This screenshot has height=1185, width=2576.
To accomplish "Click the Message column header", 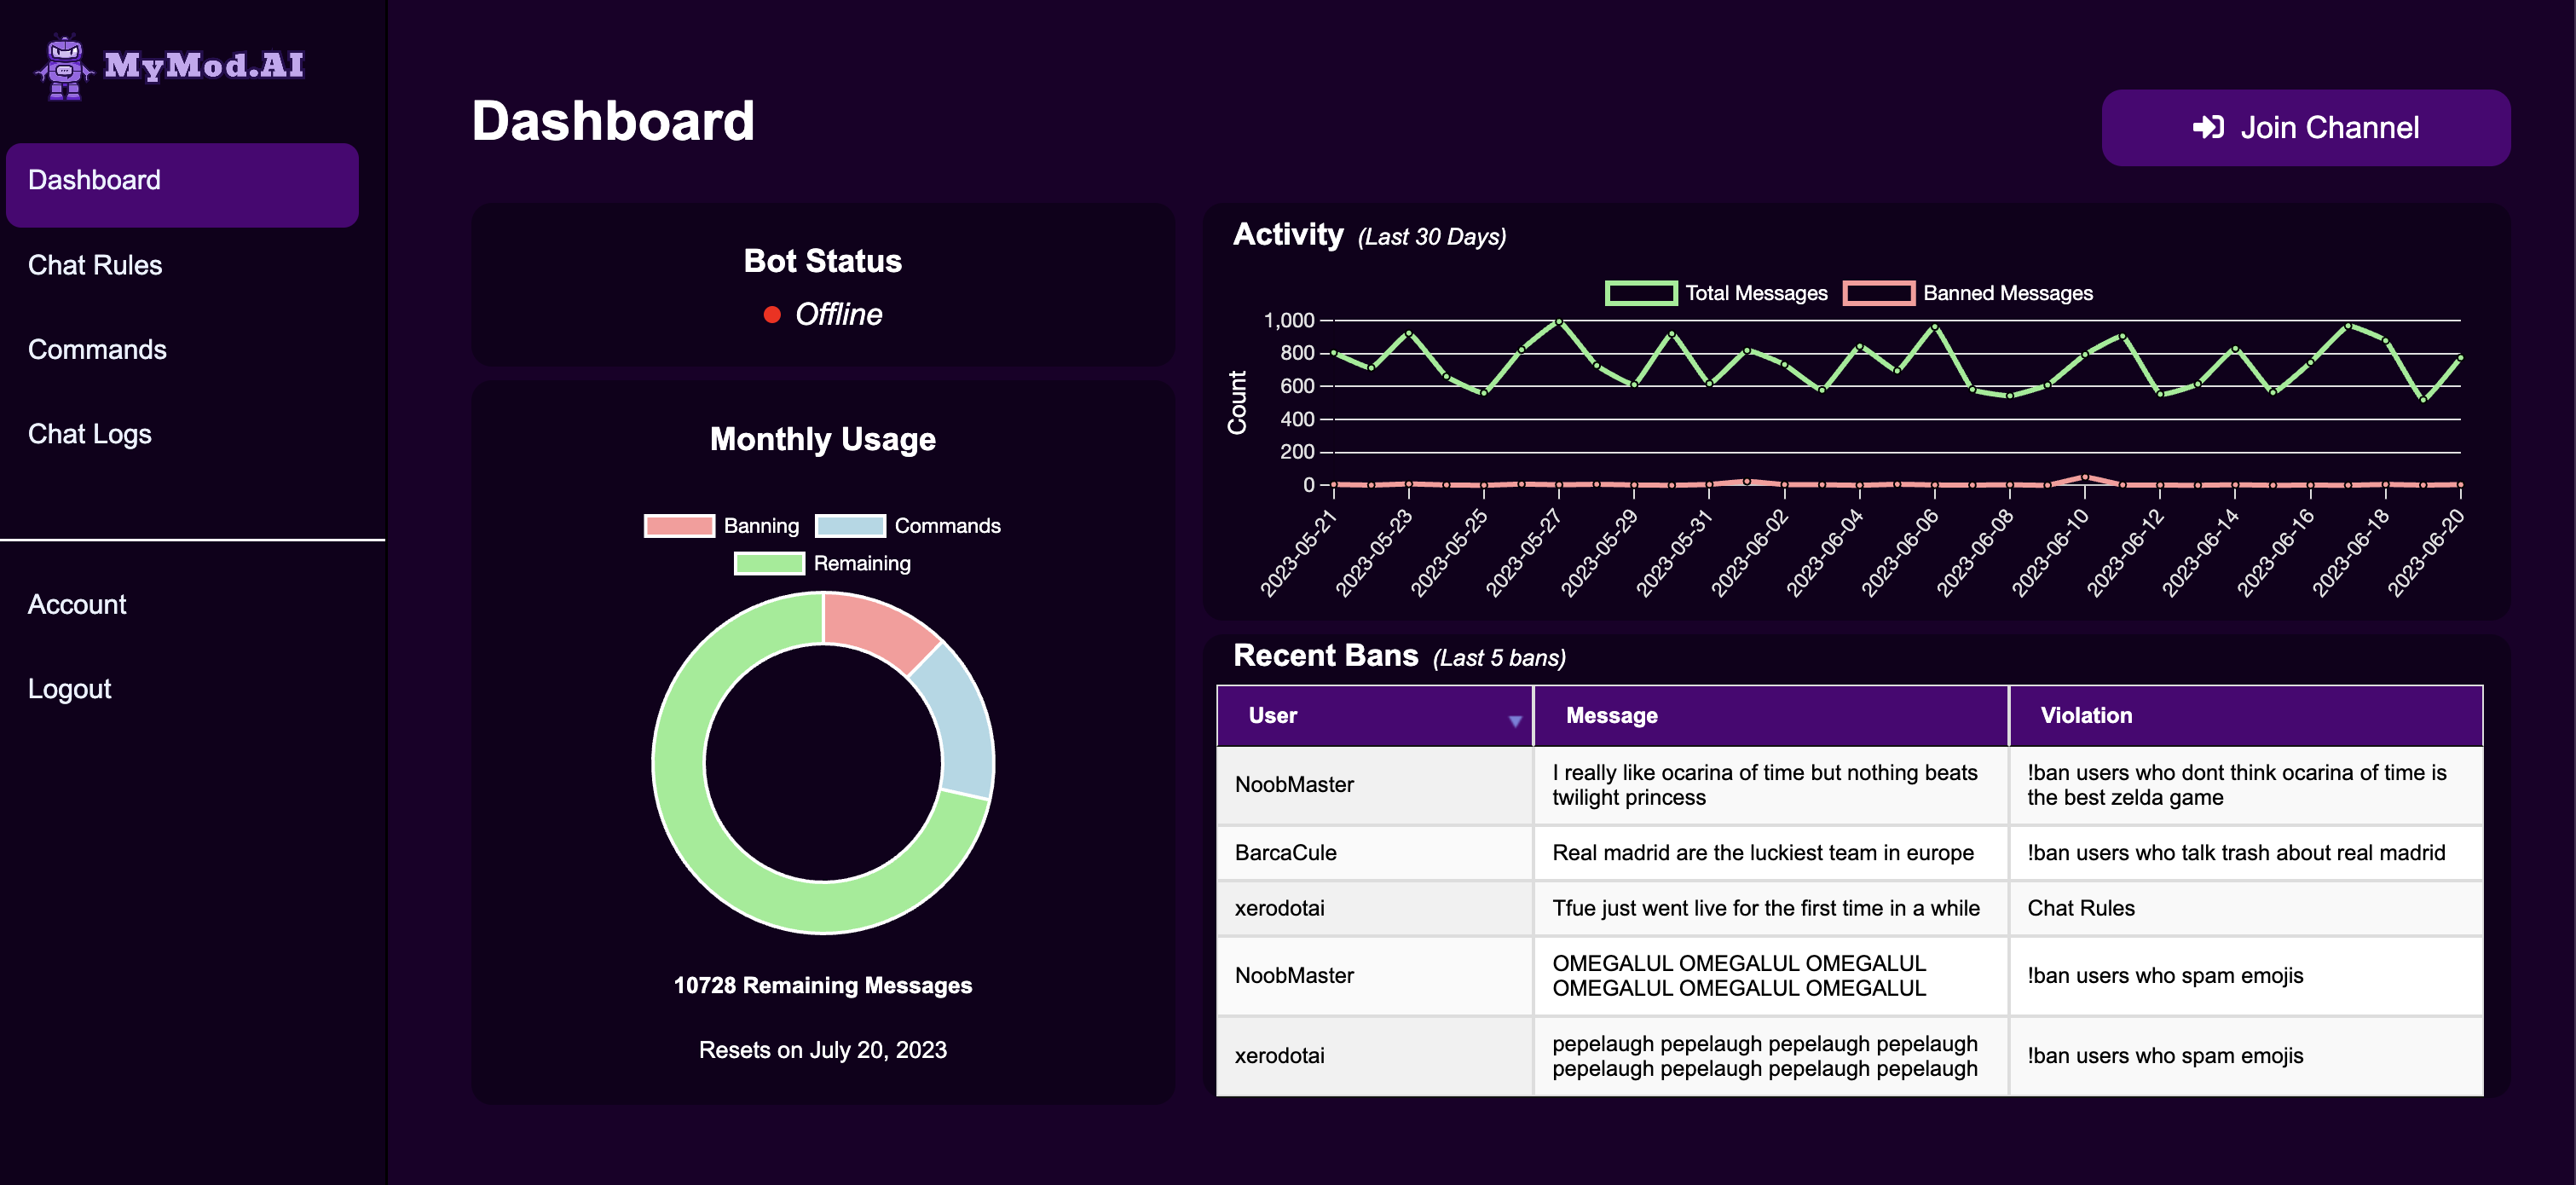I will 1611,715.
